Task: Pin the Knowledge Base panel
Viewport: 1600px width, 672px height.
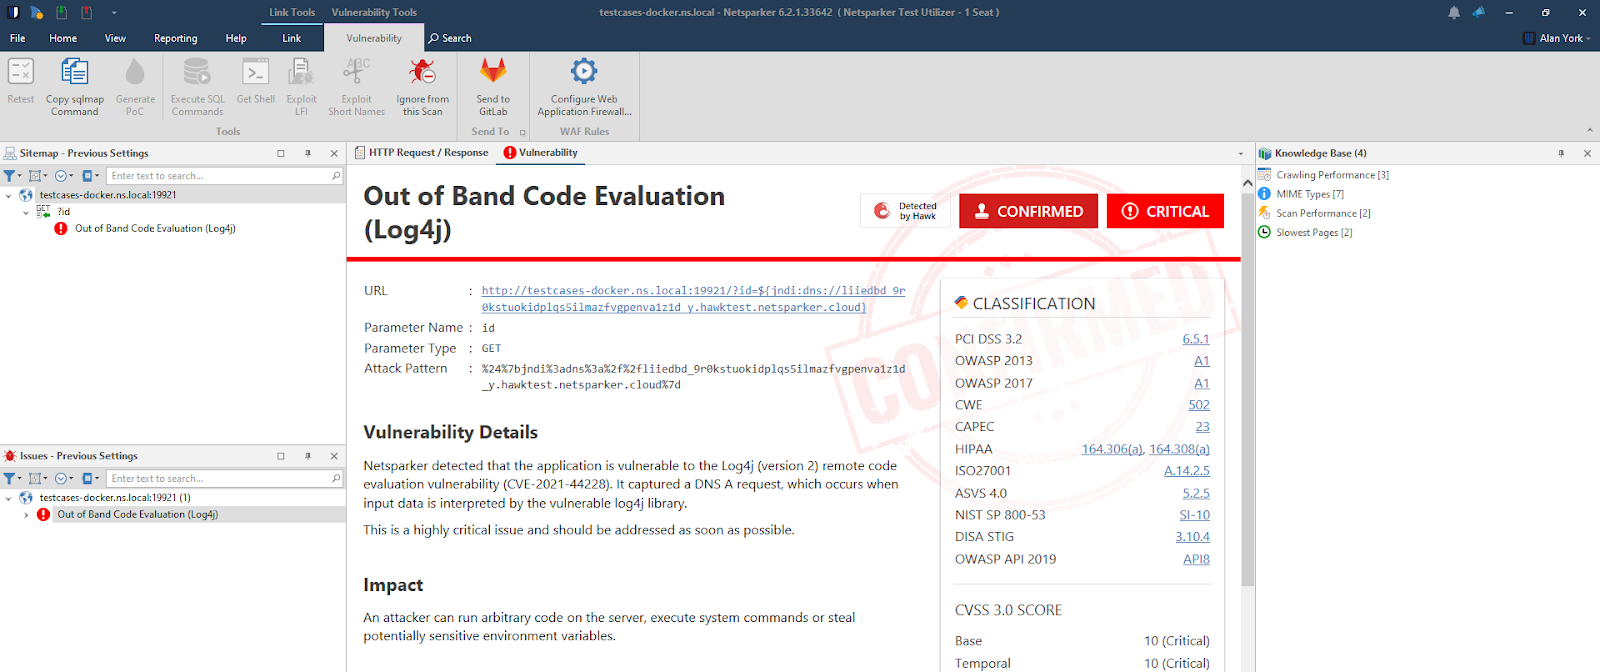Action: [1561, 153]
